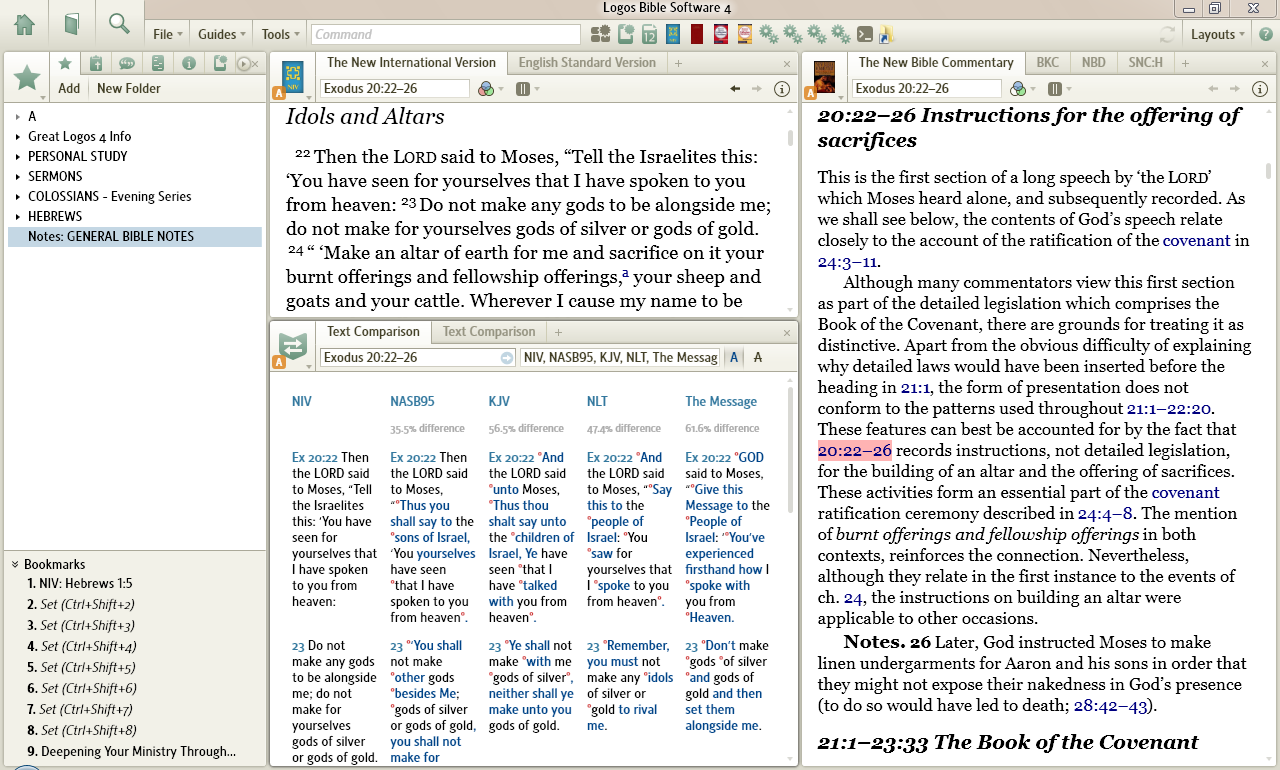1280x770 pixels.
Task: Open the Great Logos 4 Info folder
Action: click(79, 137)
